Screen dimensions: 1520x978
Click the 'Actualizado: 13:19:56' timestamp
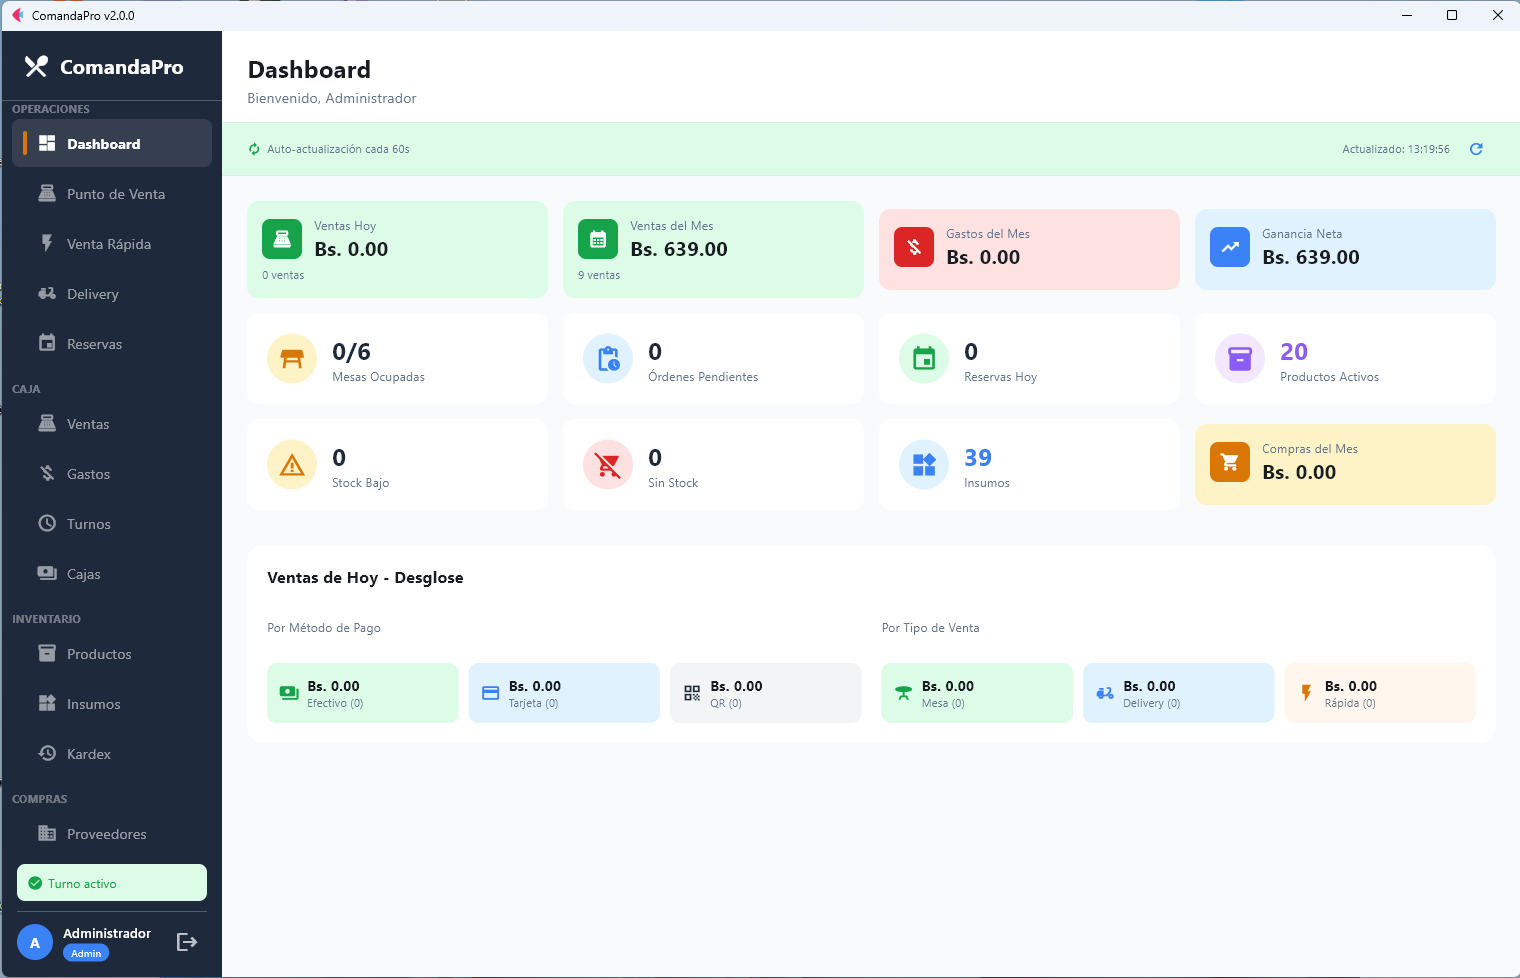[x=1396, y=149]
